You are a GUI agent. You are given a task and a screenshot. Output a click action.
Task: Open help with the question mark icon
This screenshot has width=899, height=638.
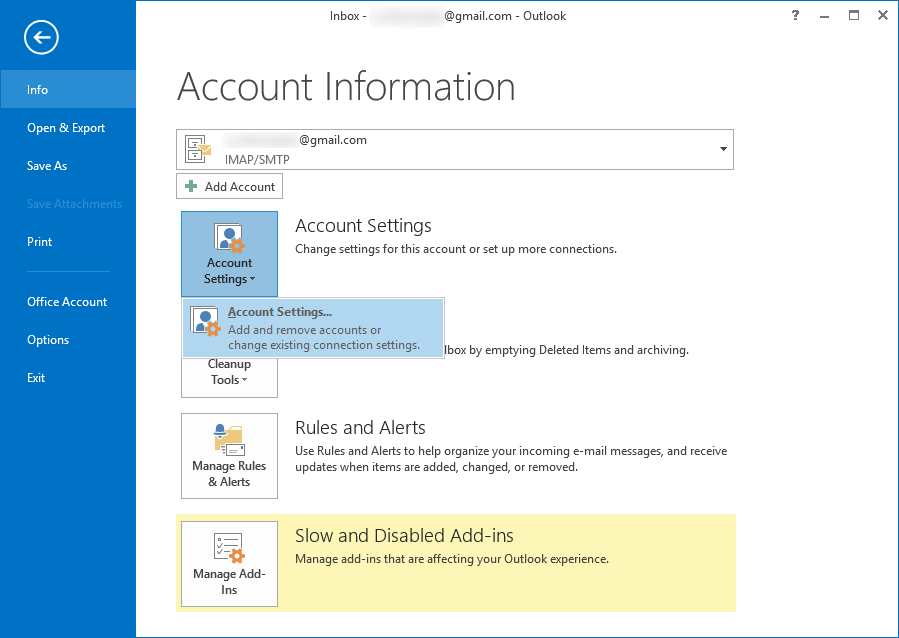pos(795,15)
